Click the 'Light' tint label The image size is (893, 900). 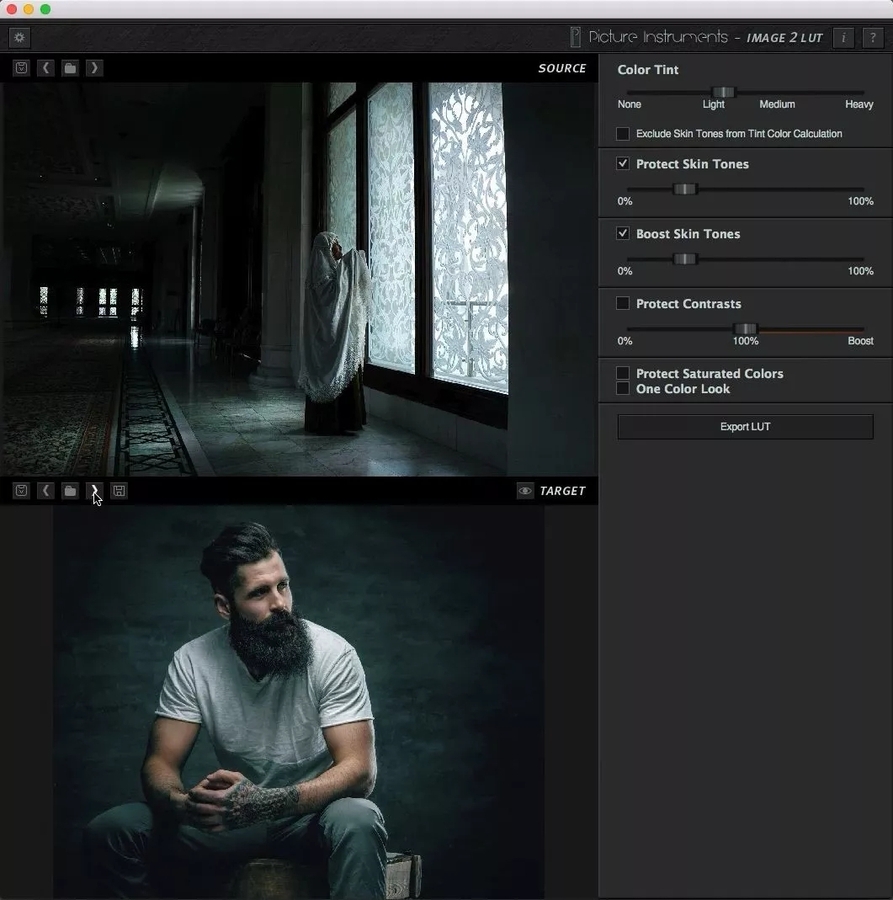[x=713, y=104]
